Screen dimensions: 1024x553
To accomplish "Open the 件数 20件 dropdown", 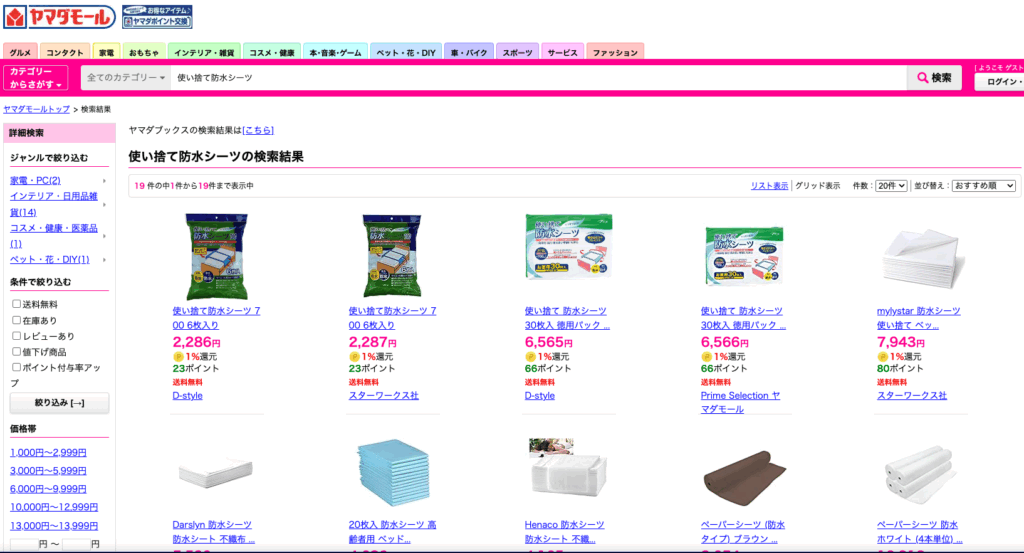I will [891, 185].
